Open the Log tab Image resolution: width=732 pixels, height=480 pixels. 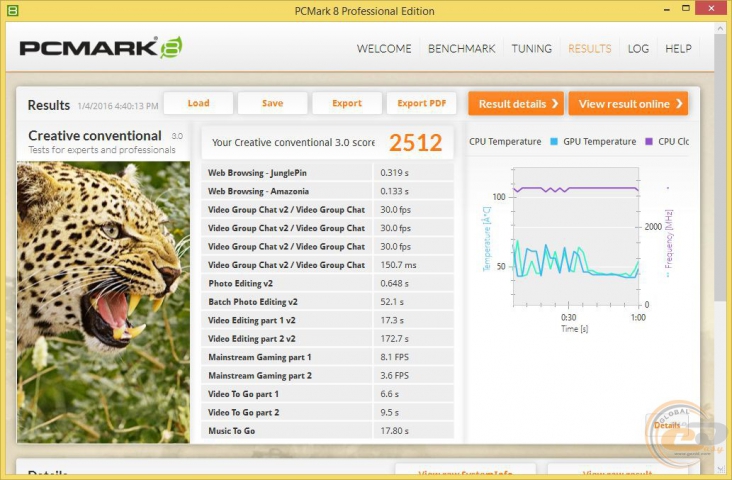pyautogui.click(x=638, y=49)
